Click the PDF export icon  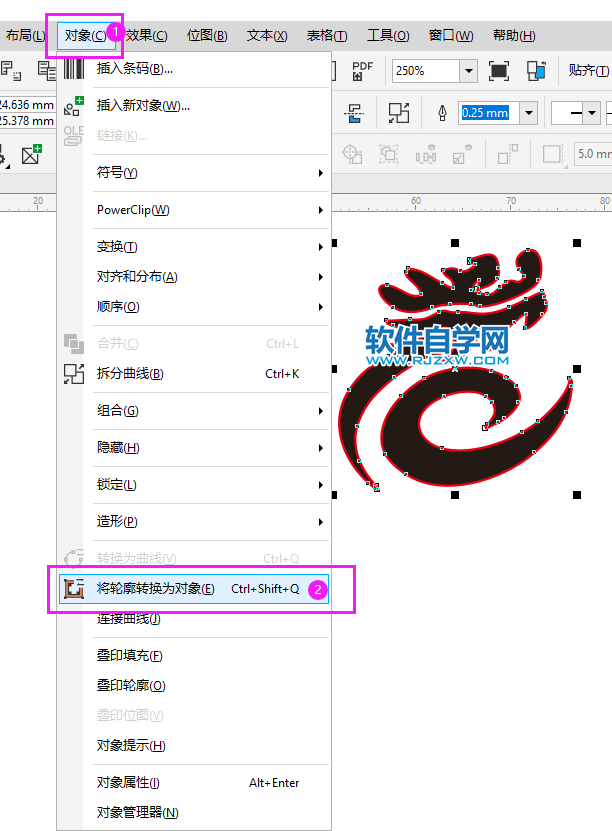click(362, 70)
